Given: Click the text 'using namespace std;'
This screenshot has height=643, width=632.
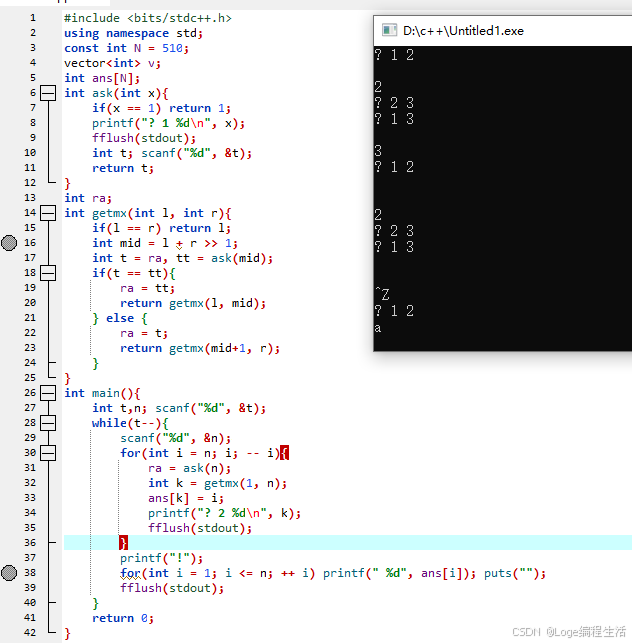Looking at the screenshot, I should 133,33.
